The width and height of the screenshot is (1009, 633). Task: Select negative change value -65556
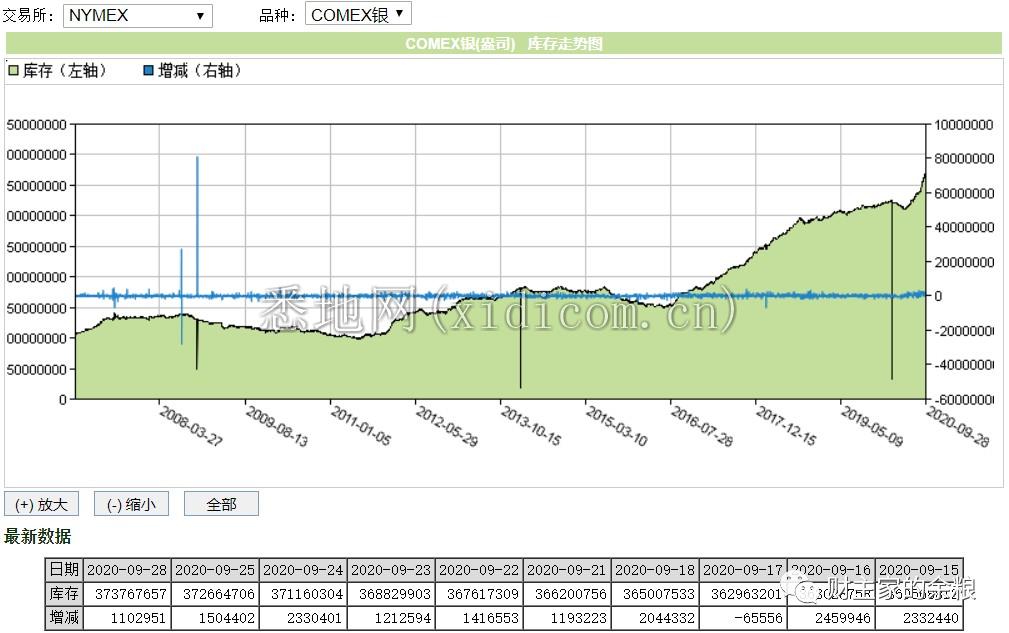759,618
